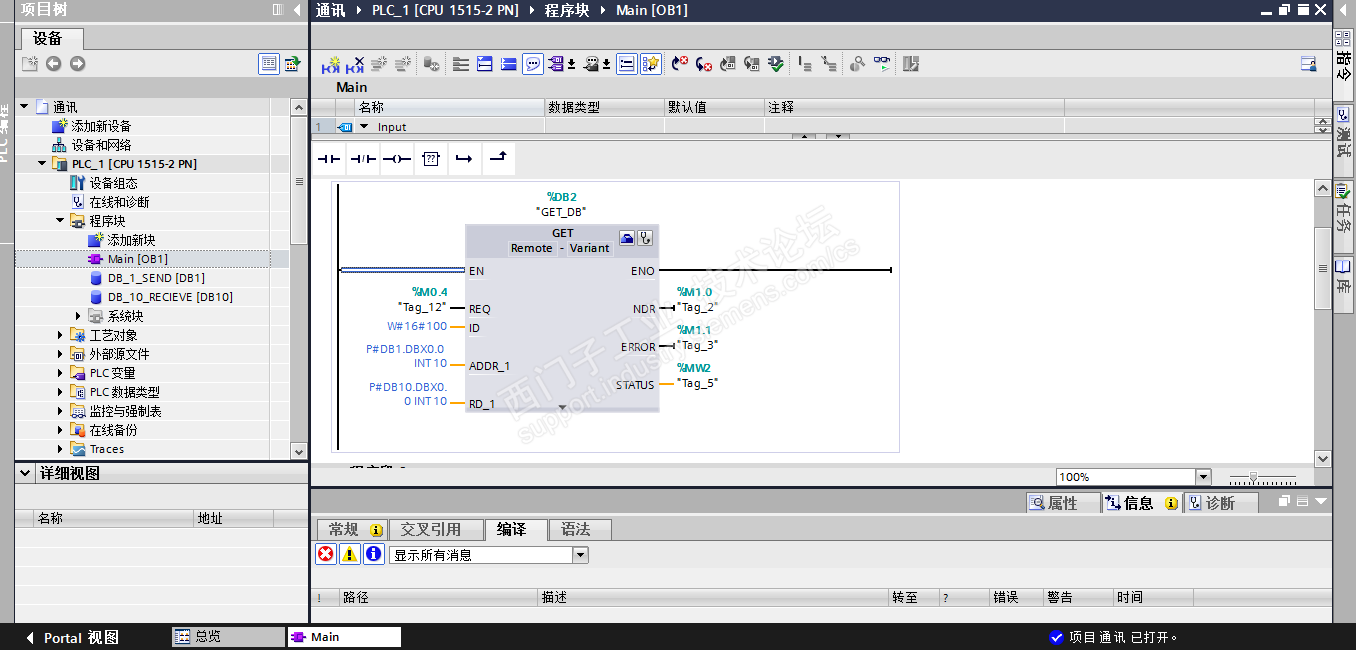Click the GET block diagnostics stethoscope icon
This screenshot has height=650, width=1356.
[646, 238]
